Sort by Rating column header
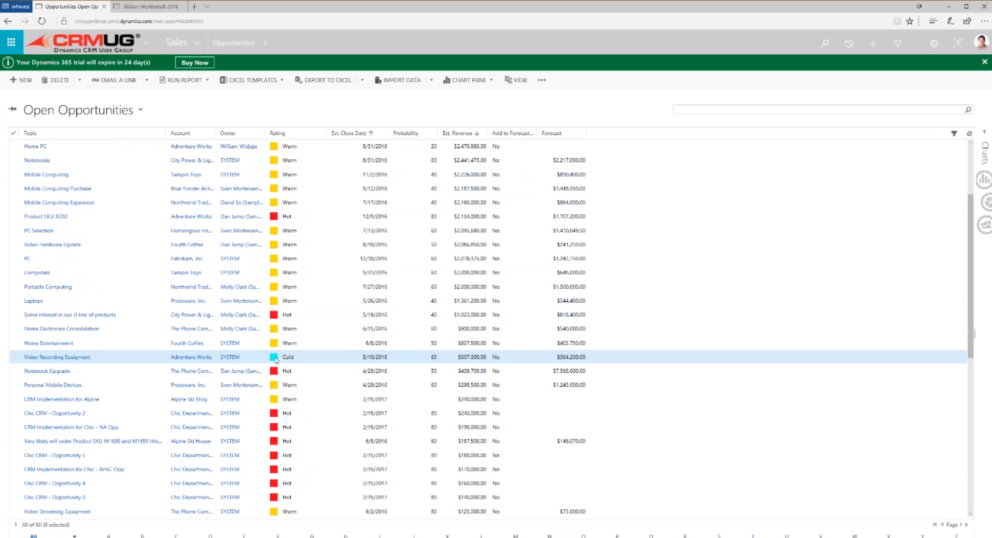 coord(277,134)
